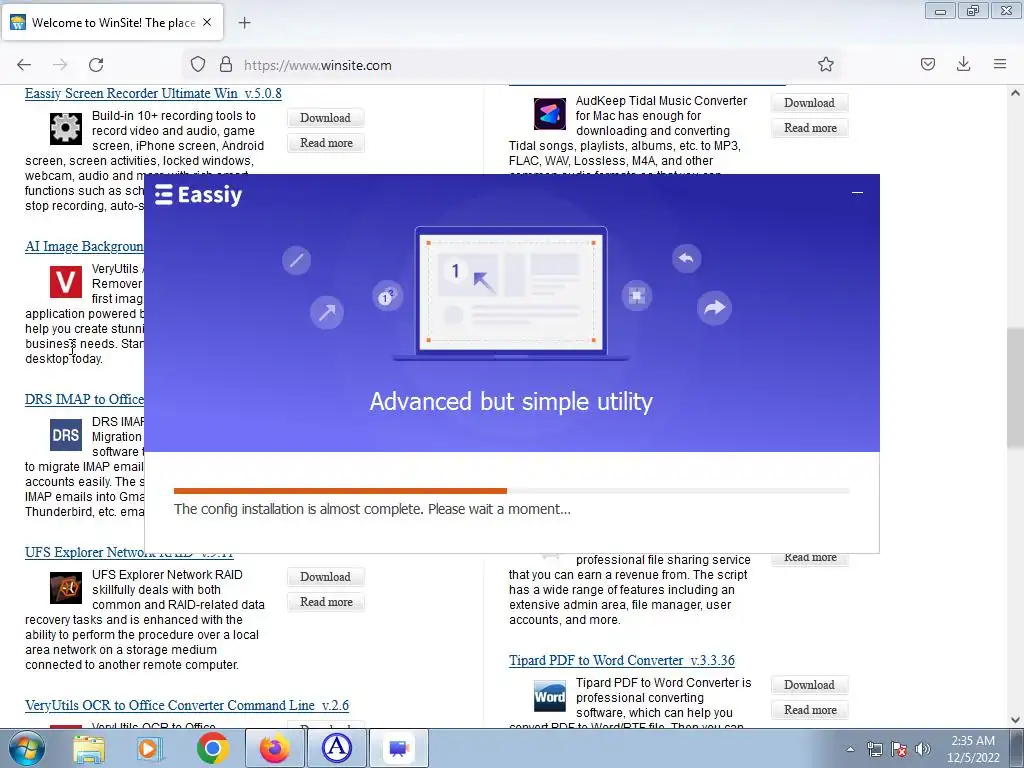Click the network tray icon
The height and width of the screenshot is (768, 1024).
tap(874, 749)
